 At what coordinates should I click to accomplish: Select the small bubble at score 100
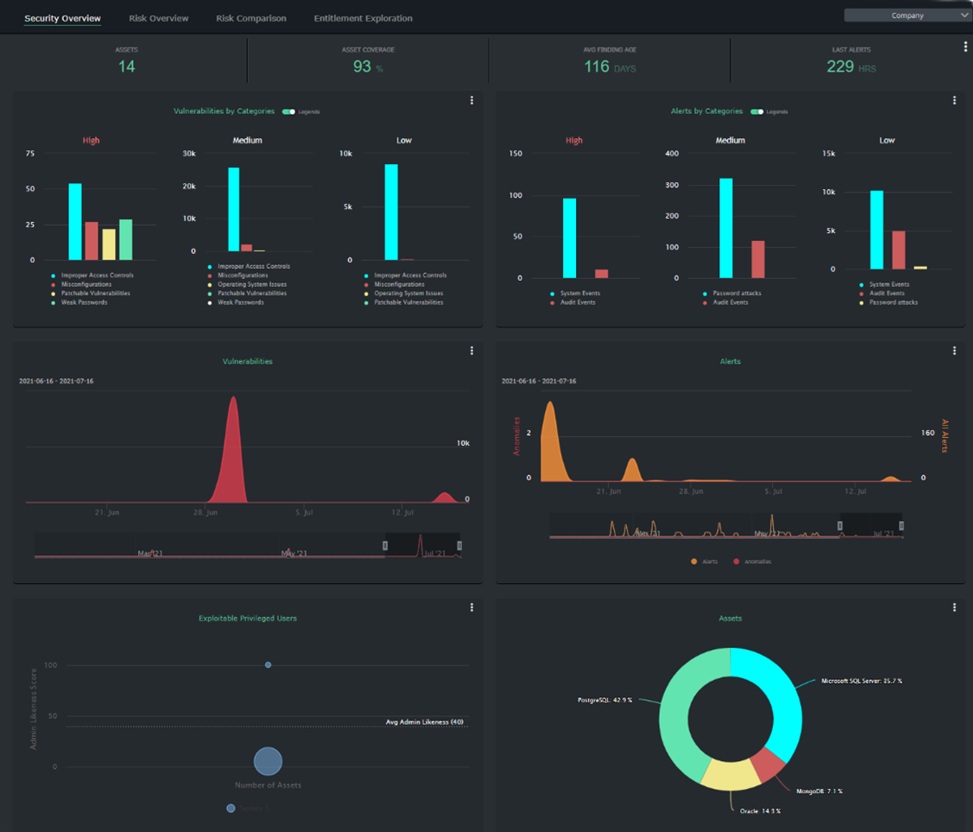[268, 665]
